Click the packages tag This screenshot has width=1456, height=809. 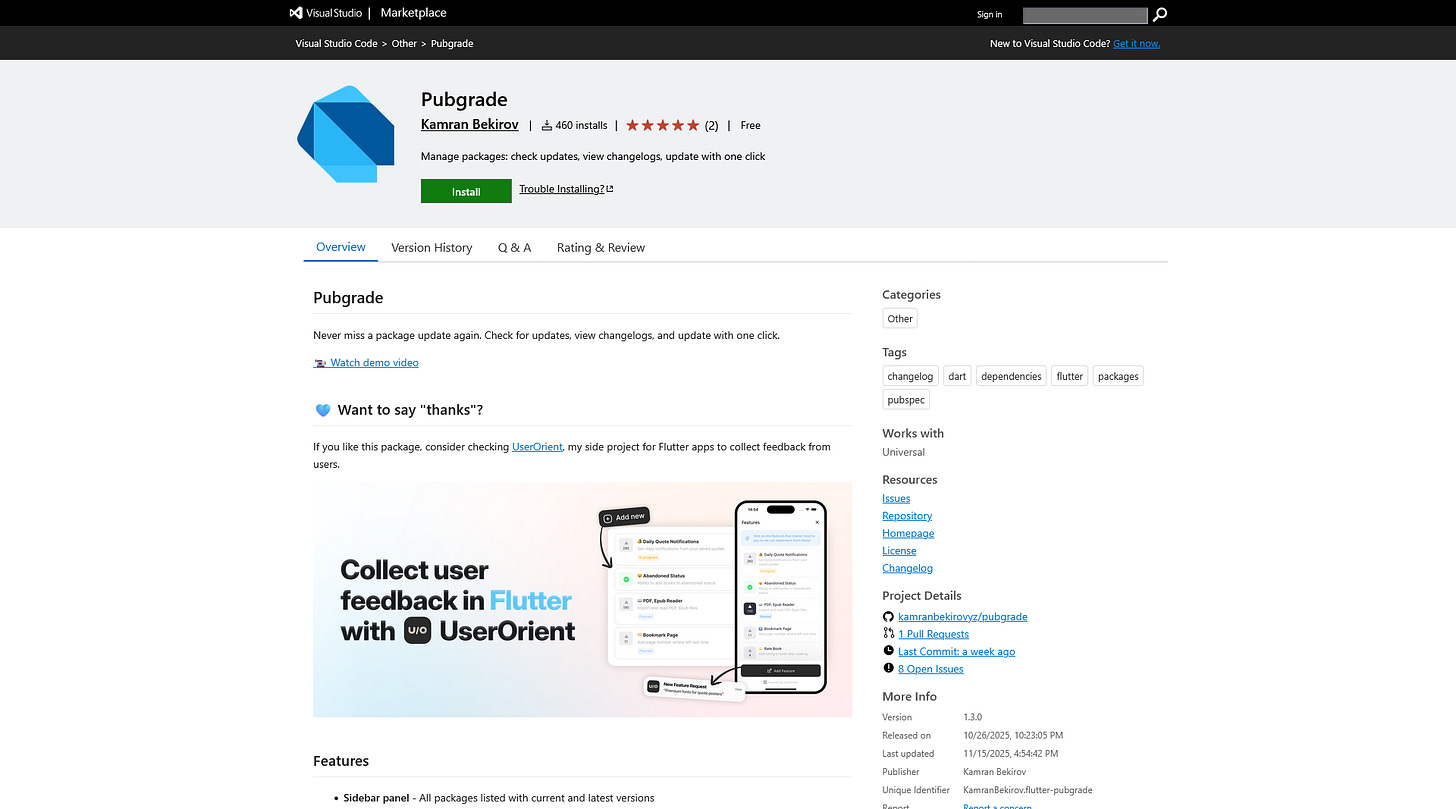click(1118, 377)
